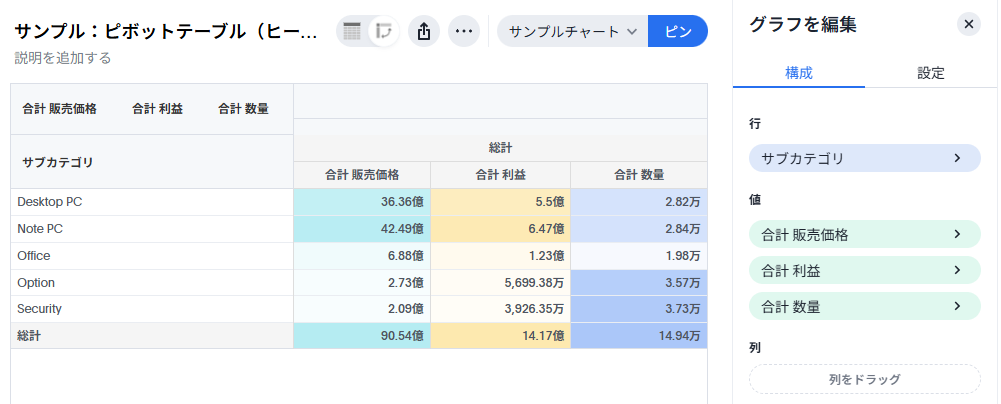Click the 合計 販売価格 column header
This screenshot has height=404, width=1001.
pyautogui.click(x=361, y=174)
